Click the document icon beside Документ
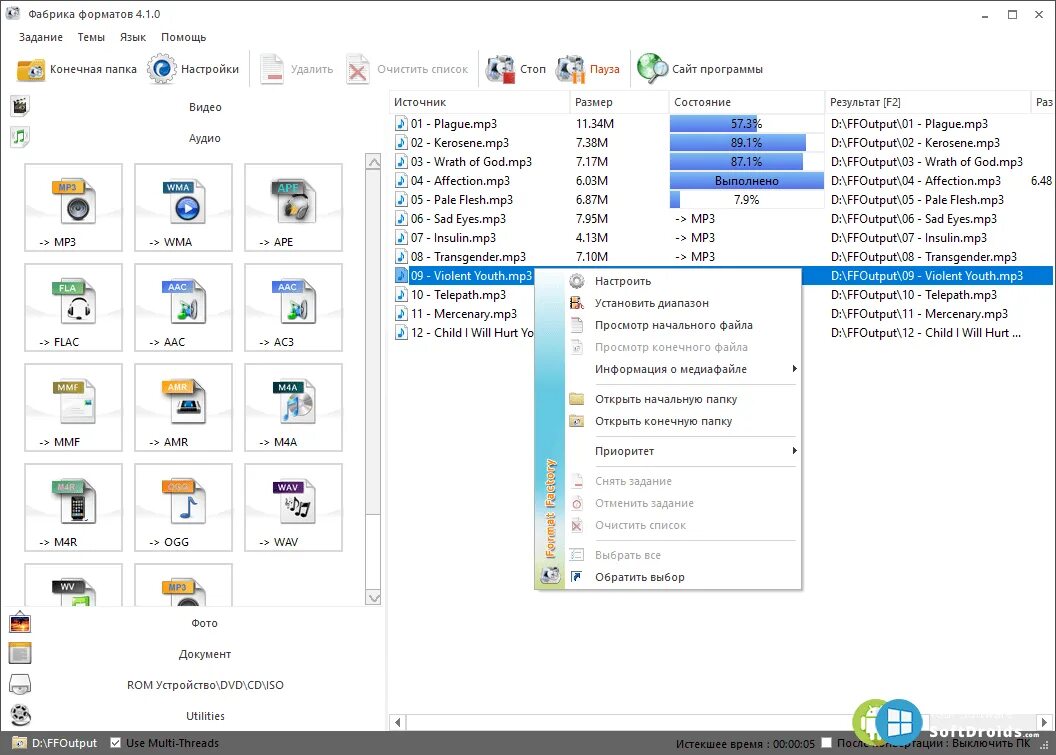The height and width of the screenshot is (755, 1056). (x=20, y=653)
